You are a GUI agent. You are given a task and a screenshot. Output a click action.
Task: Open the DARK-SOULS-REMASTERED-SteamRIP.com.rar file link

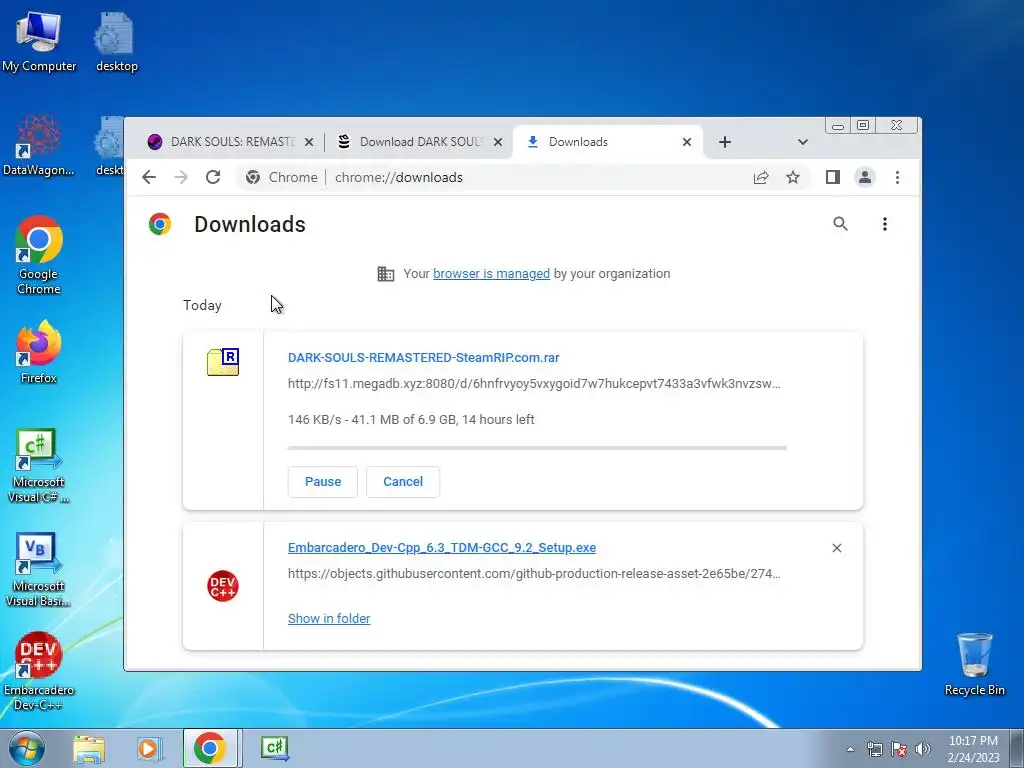423,357
